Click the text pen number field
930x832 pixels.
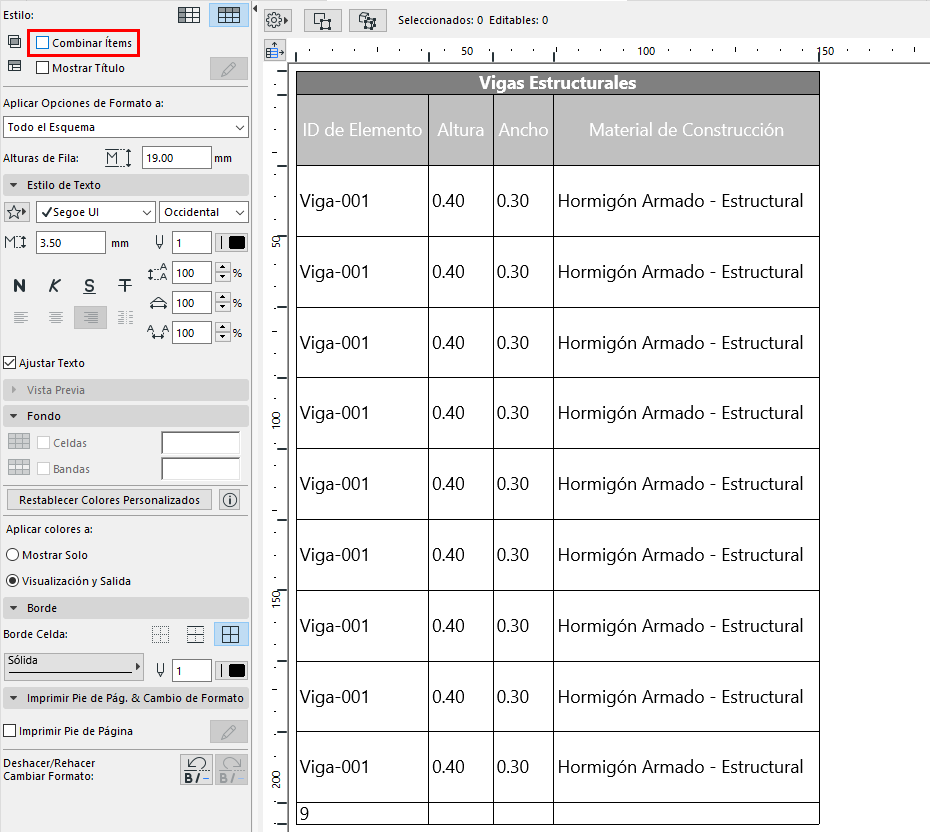[192, 243]
